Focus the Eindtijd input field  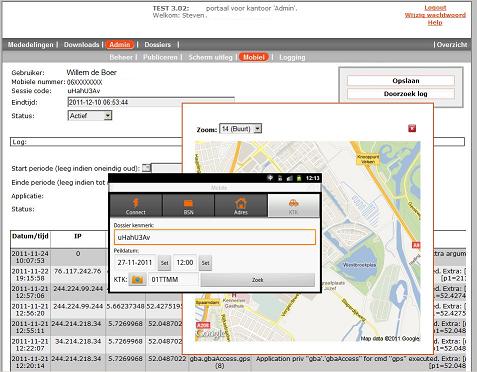pyautogui.click(x=151, y=102)
